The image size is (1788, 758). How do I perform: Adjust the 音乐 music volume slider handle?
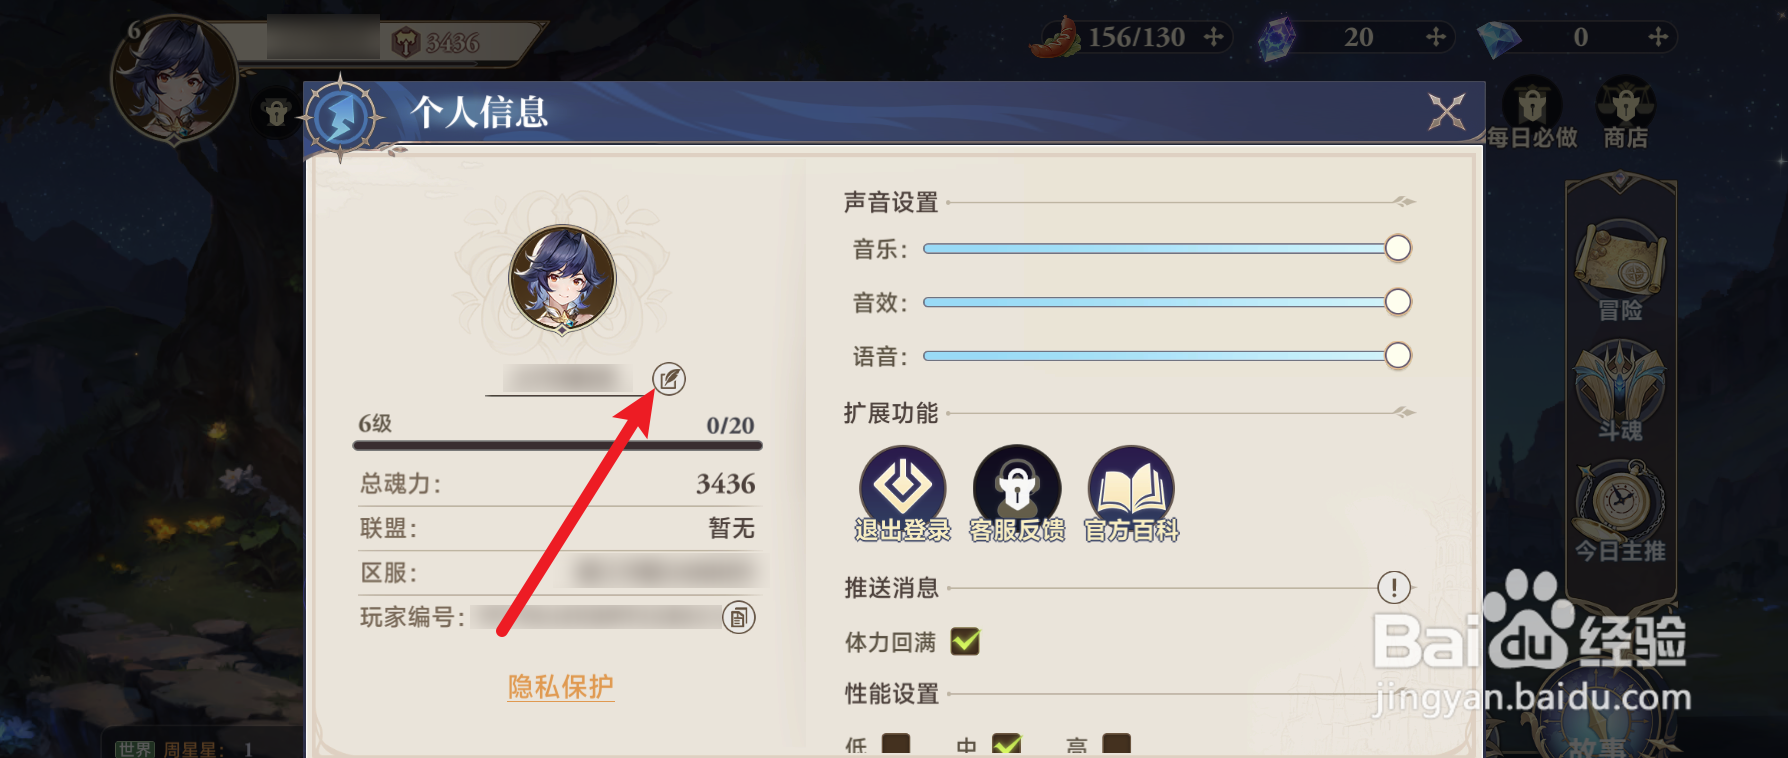pyautogui.click(x=1398, y=248)
